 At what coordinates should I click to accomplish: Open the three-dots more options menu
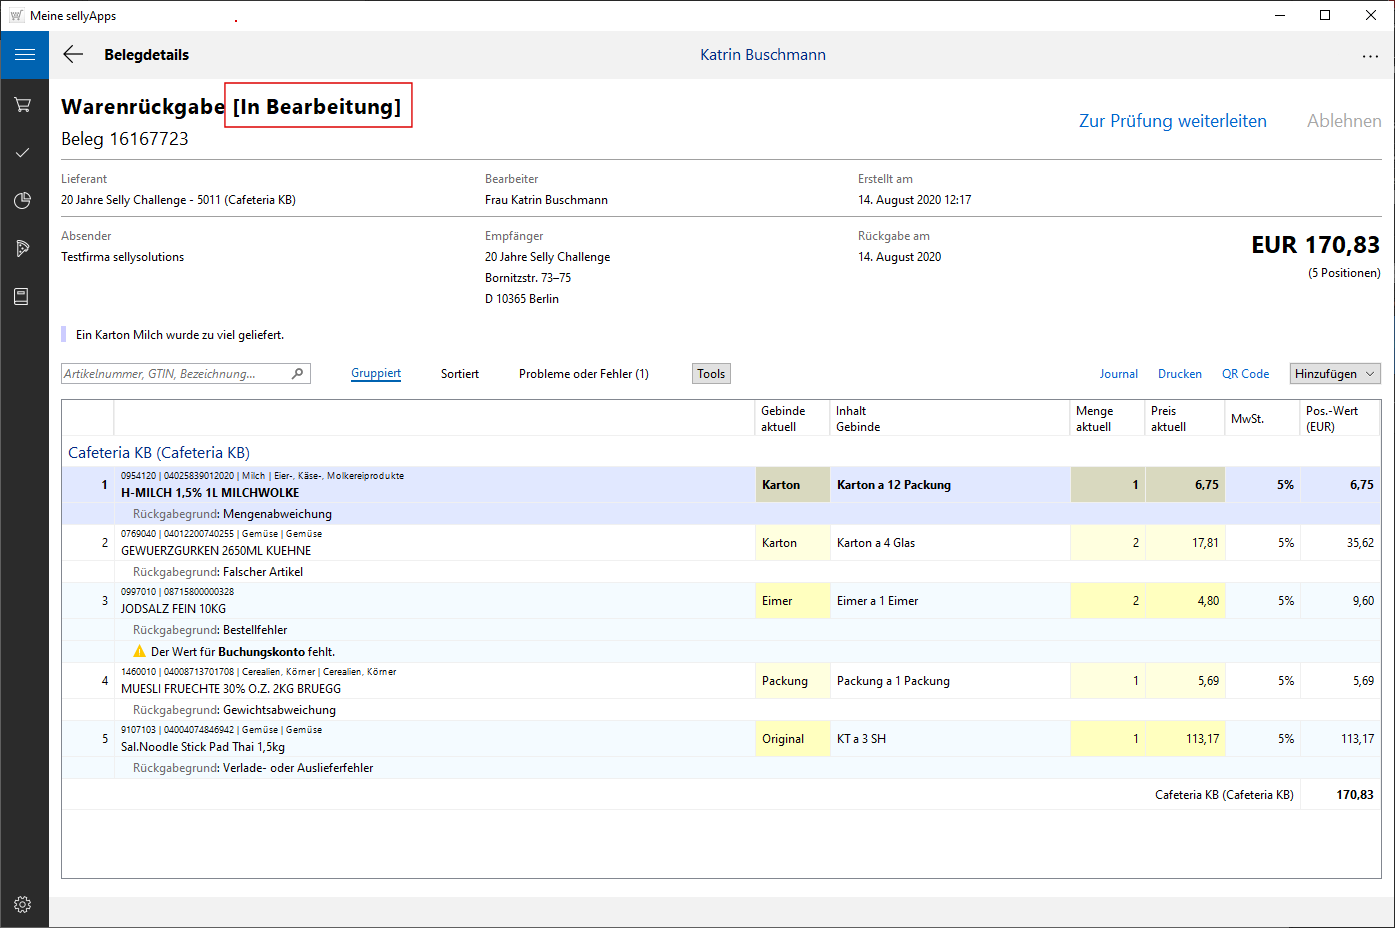(1369, 56)
